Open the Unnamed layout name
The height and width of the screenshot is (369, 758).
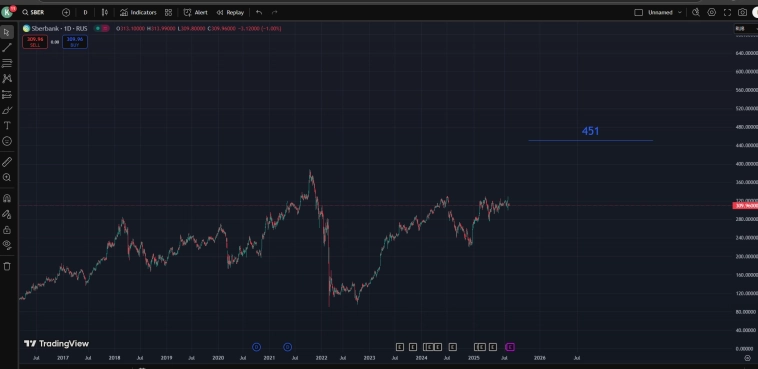coord(660,13)
